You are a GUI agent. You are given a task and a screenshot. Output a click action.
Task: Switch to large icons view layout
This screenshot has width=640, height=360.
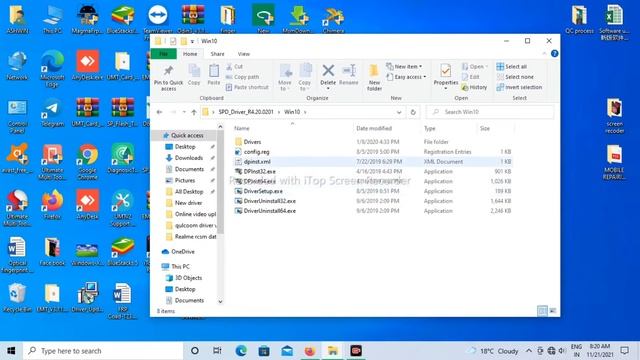click(x=553, y=311)
